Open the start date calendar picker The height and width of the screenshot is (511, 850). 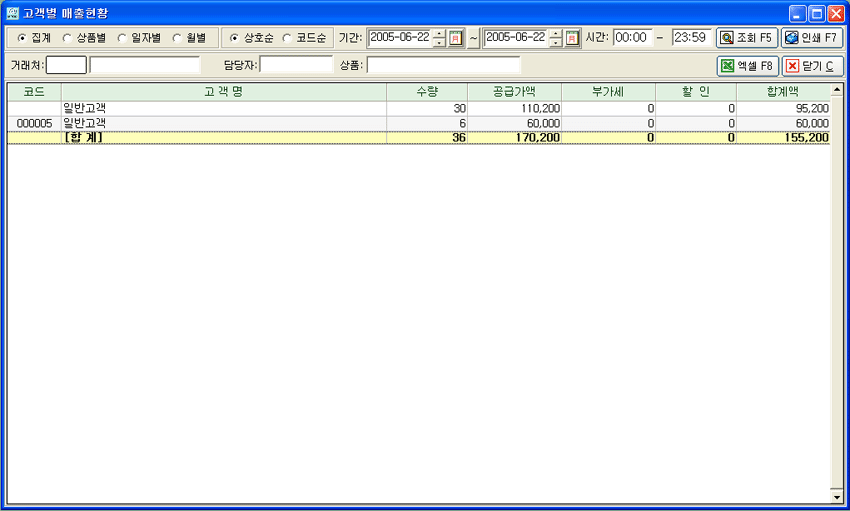[x=455, y=38]
